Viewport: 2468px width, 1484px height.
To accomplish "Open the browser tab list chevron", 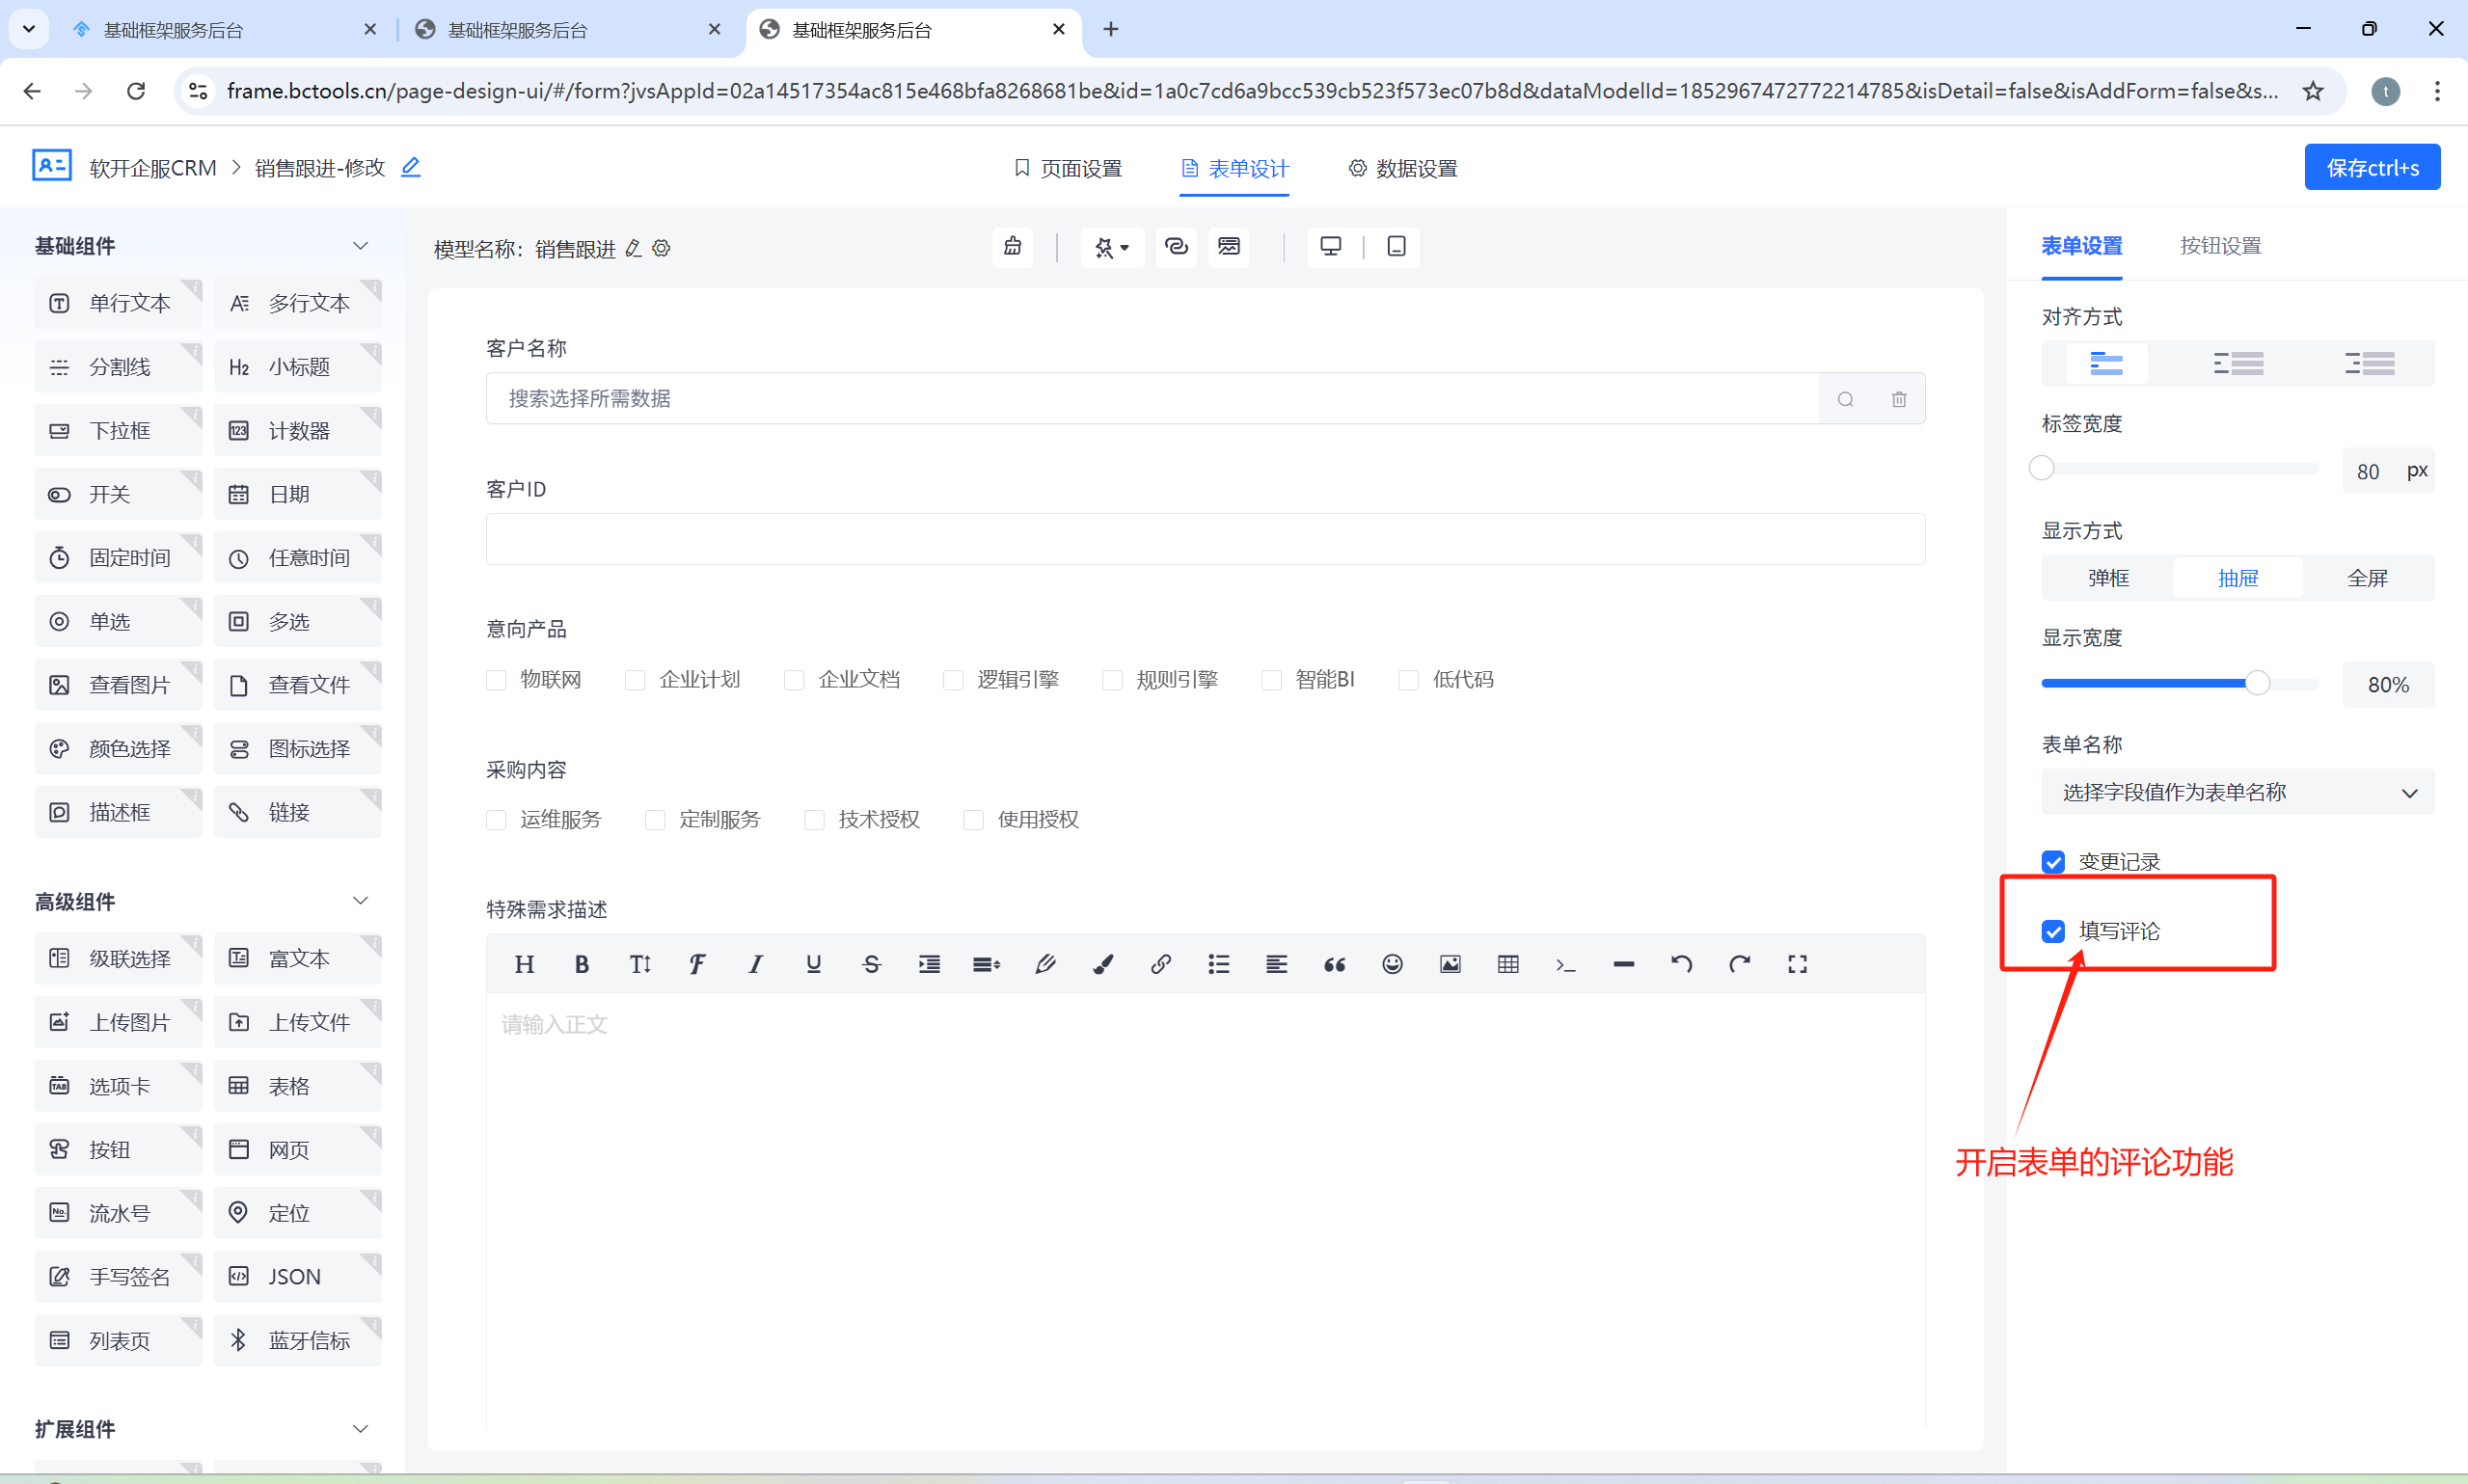I will [x=29, y=29].
